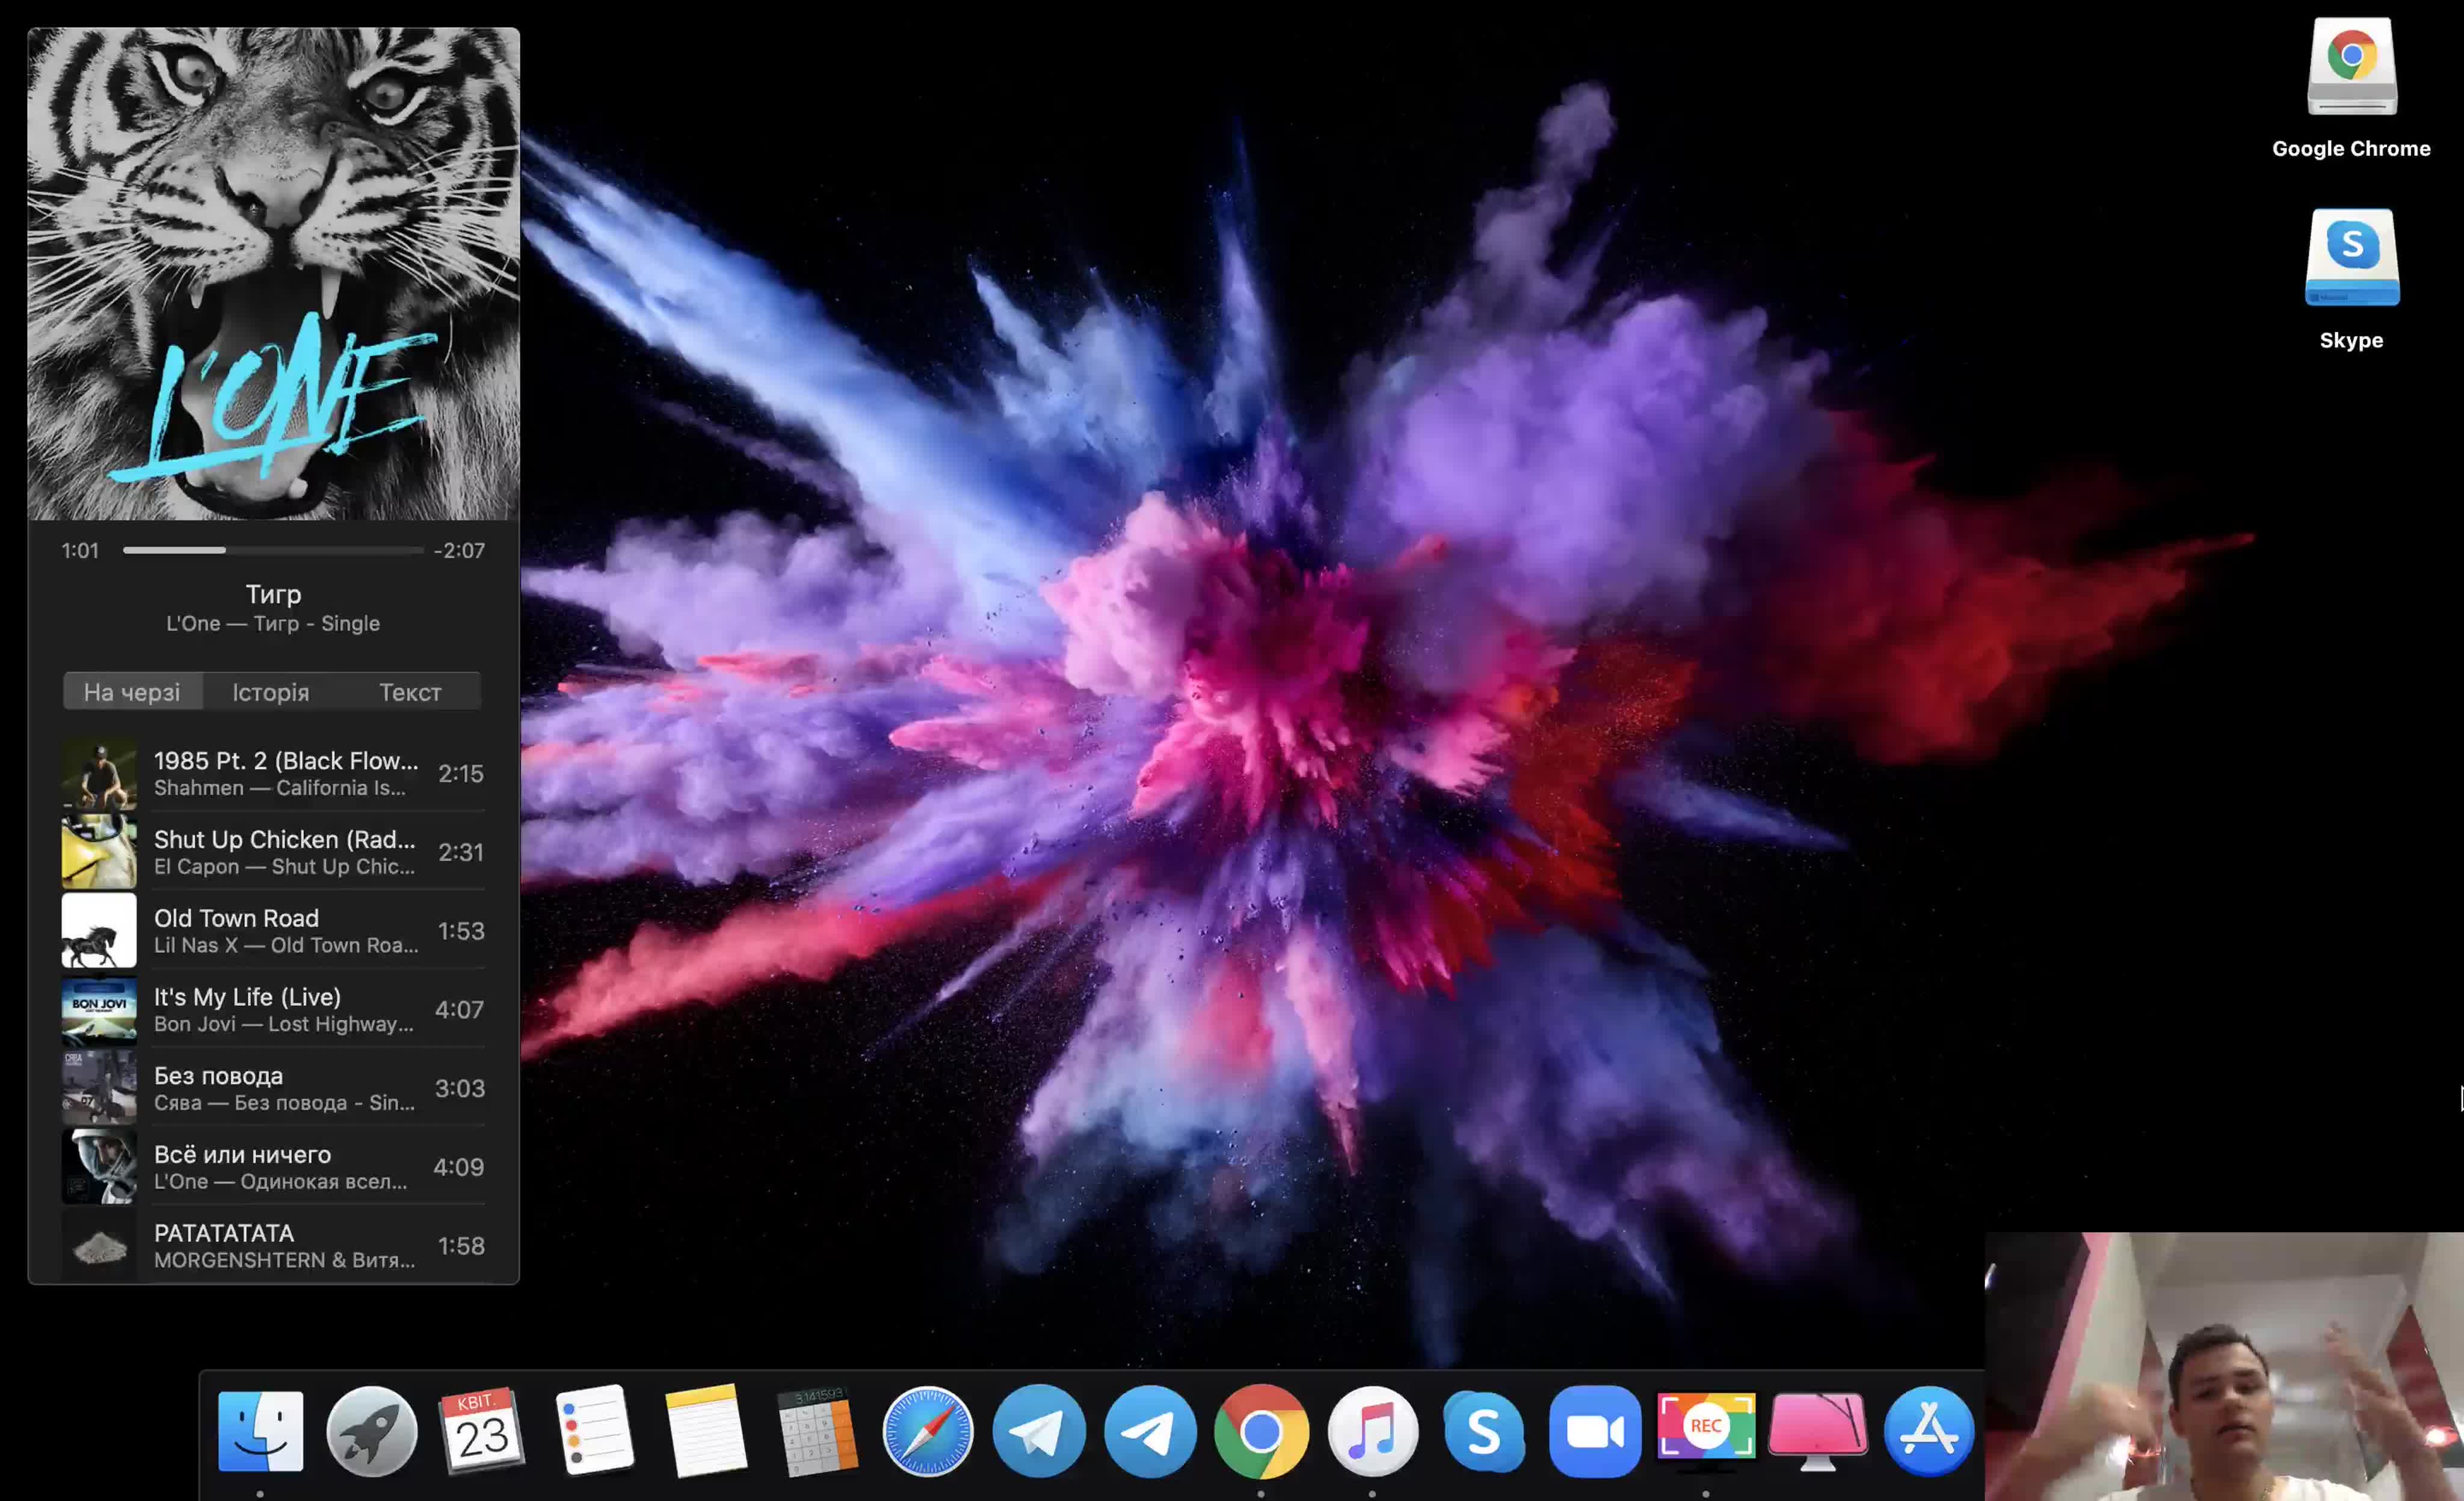
Task: Open the Calendar app in dock
Action: point(483,1431)
